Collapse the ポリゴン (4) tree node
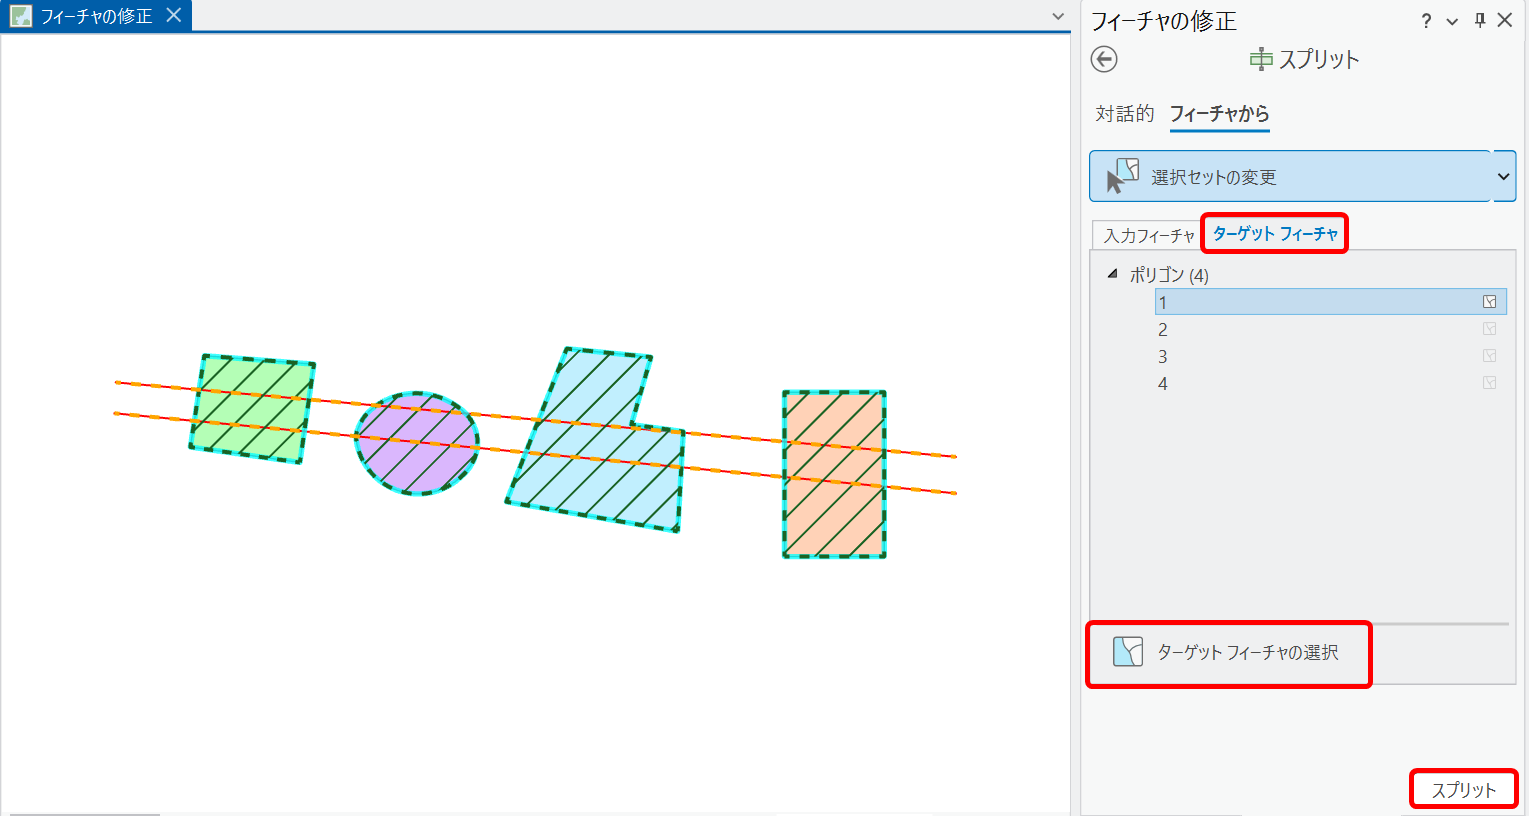This screenshot has height=816, width=1529. 1112,274
